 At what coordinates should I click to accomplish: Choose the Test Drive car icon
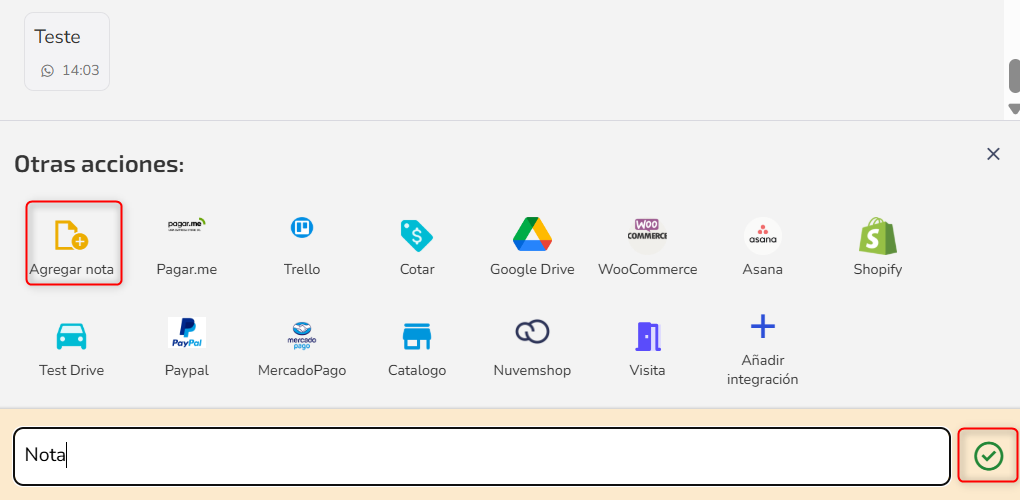[71, 336]
